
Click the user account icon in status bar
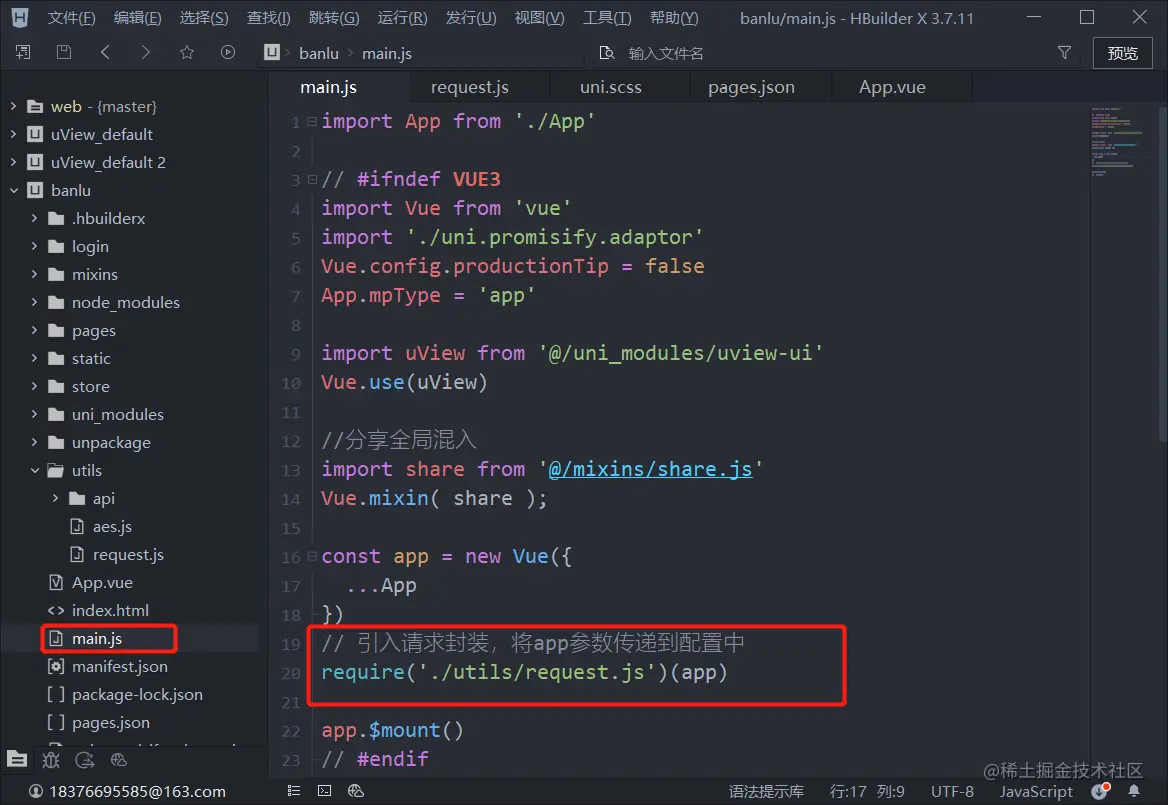(x=36, y=791)
